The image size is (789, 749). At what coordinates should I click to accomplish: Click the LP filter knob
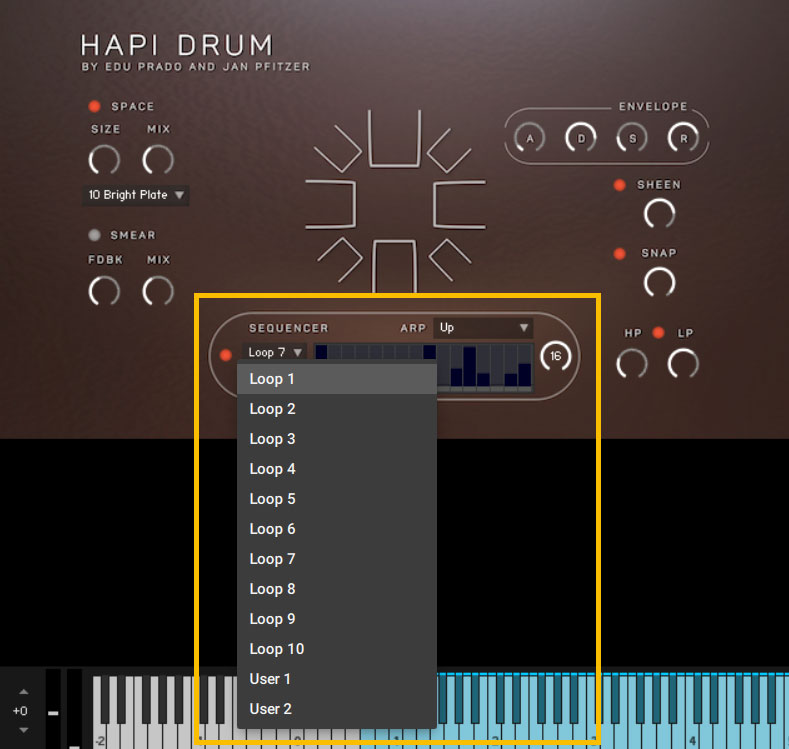(x=683, y=364)
